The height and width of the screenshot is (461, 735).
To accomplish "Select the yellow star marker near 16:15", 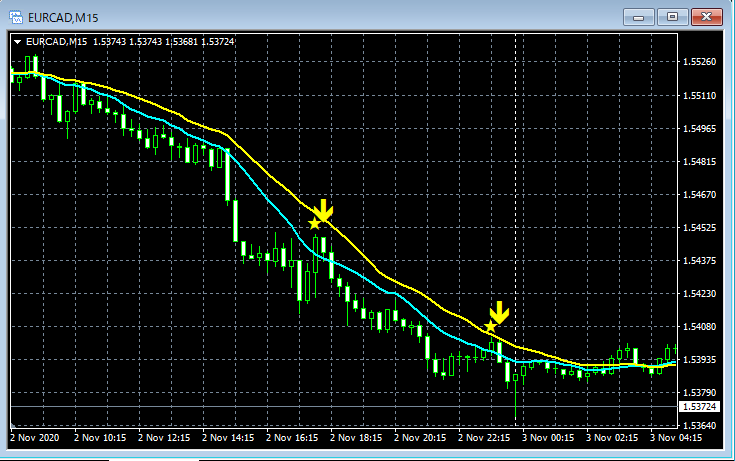I will coord(315,224).
